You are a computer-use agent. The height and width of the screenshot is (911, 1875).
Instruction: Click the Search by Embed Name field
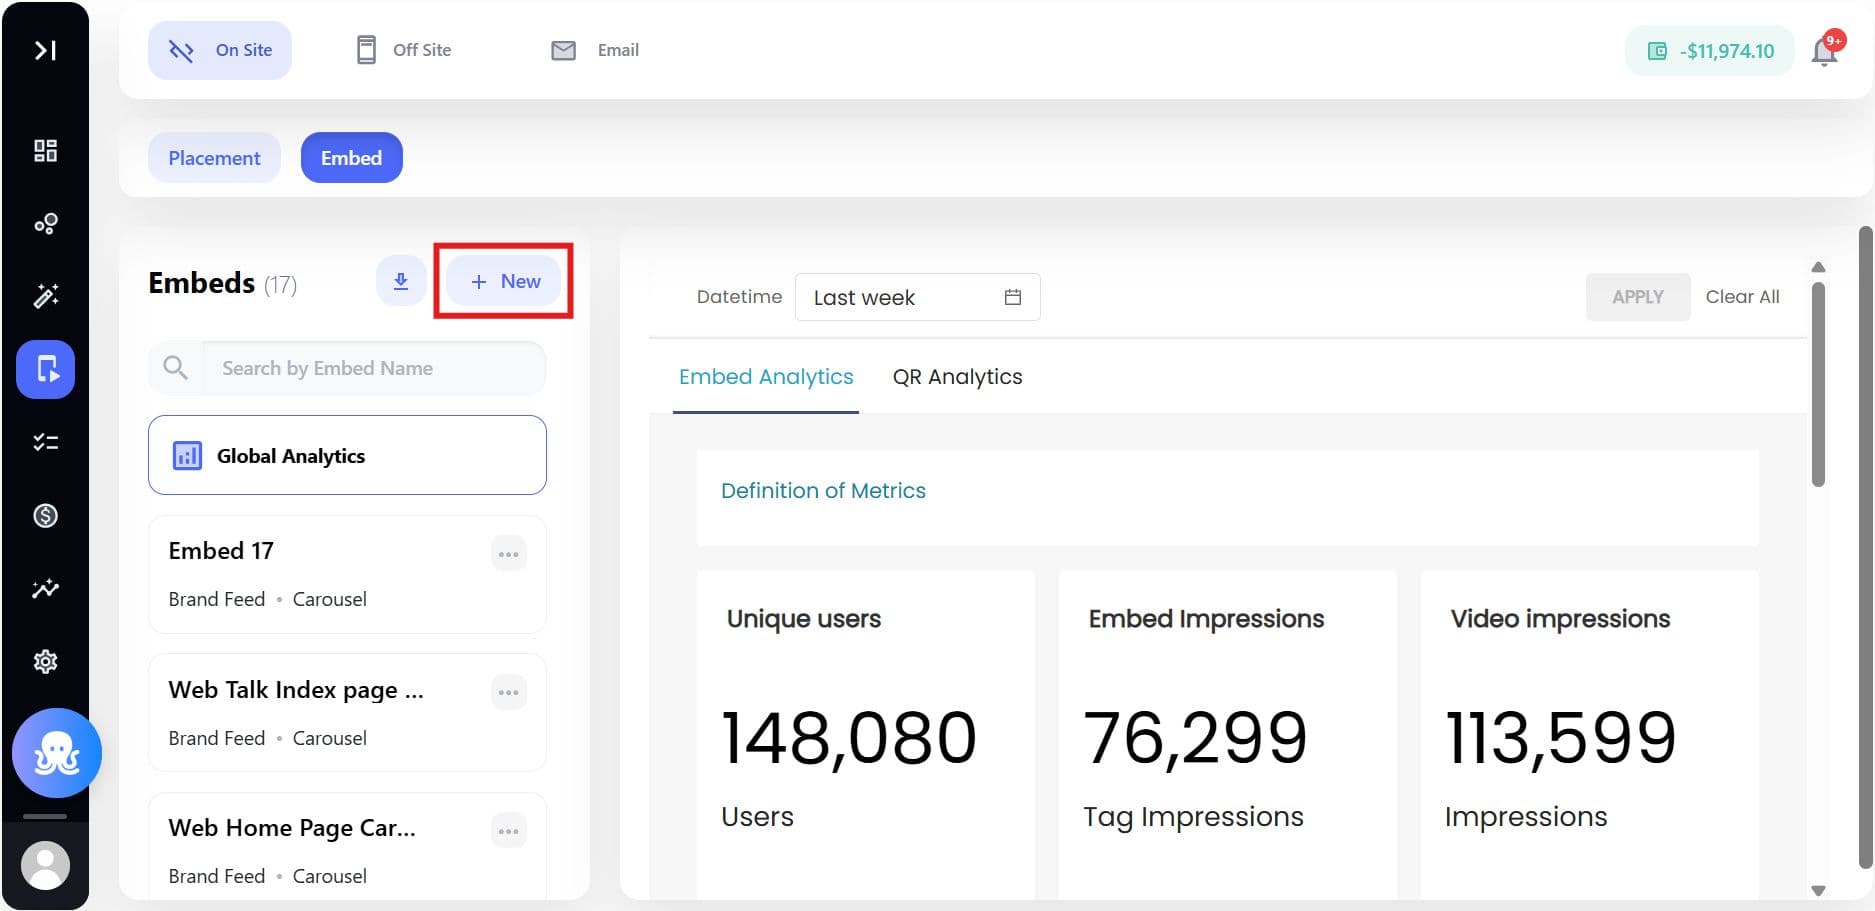(372, 368)
